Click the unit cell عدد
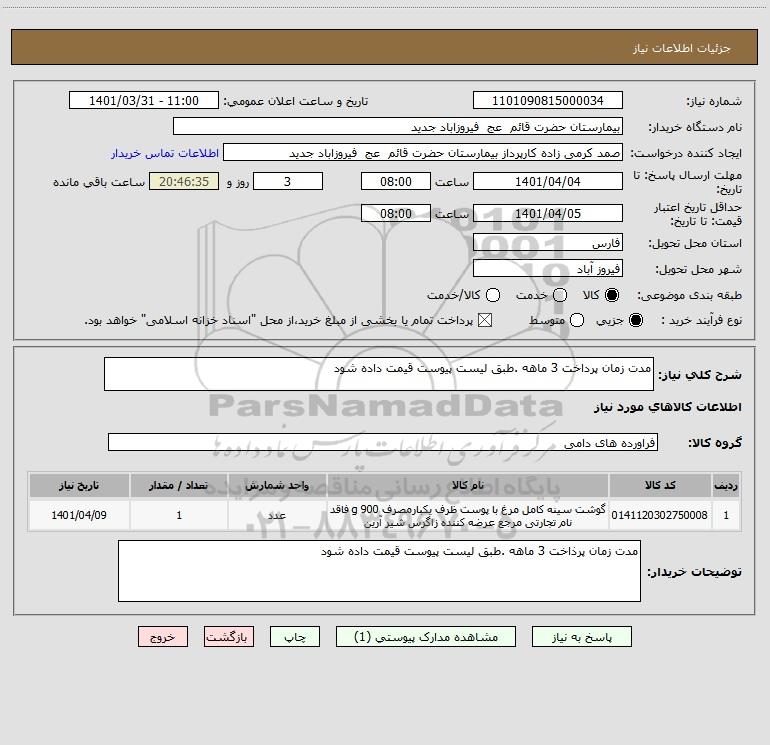This screenshot has width=770, height=745. click(x=277, y=515)
